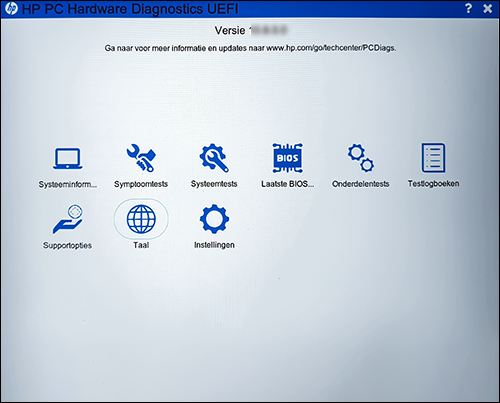Click the HP logo in title bar
Screen dimensions: 500x403
click(11, 8)
